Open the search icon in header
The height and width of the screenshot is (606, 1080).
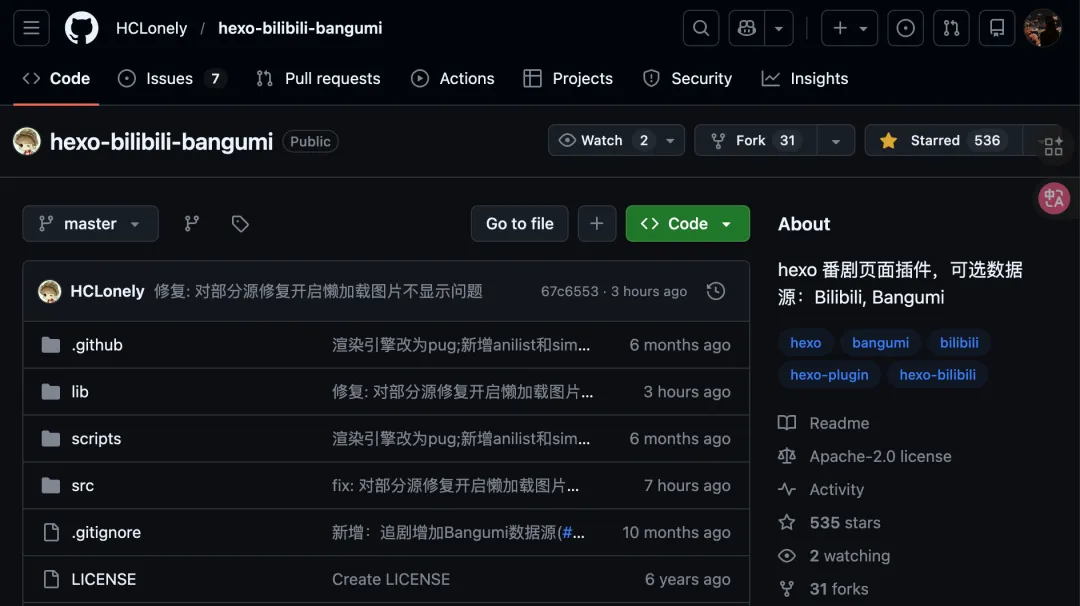tap(700, 28)
